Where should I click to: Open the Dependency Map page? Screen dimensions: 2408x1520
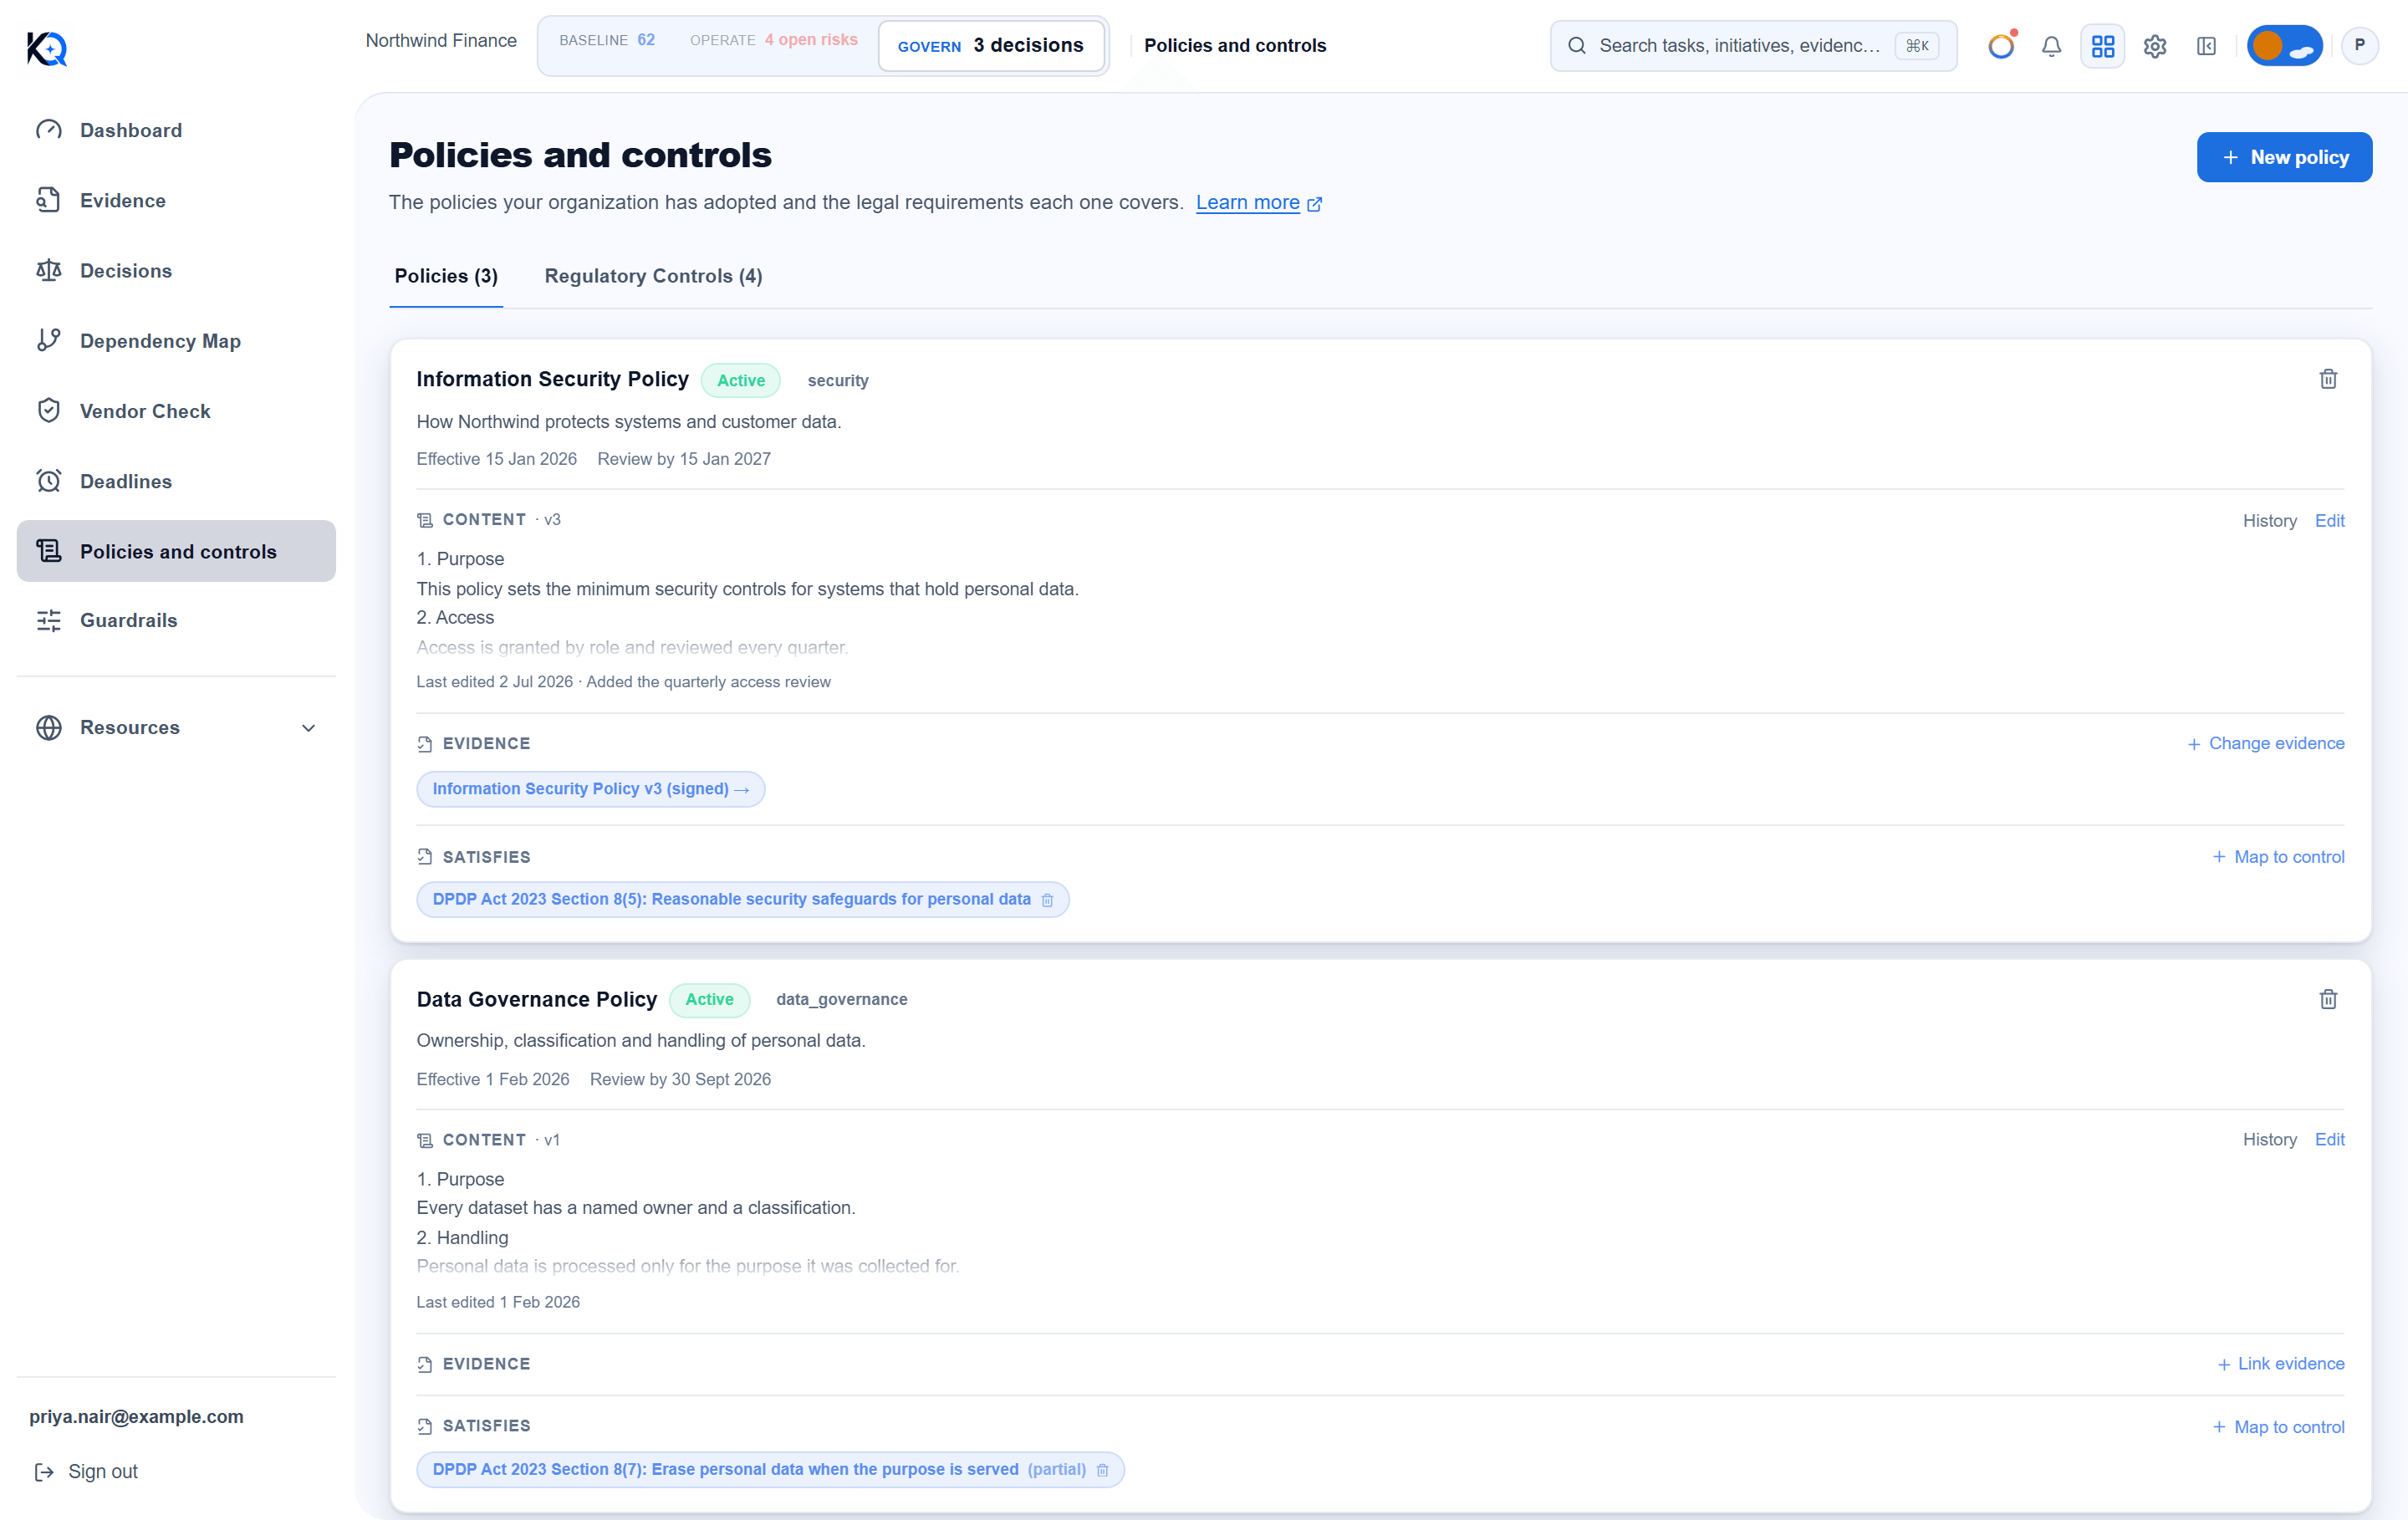coord(176,341)
